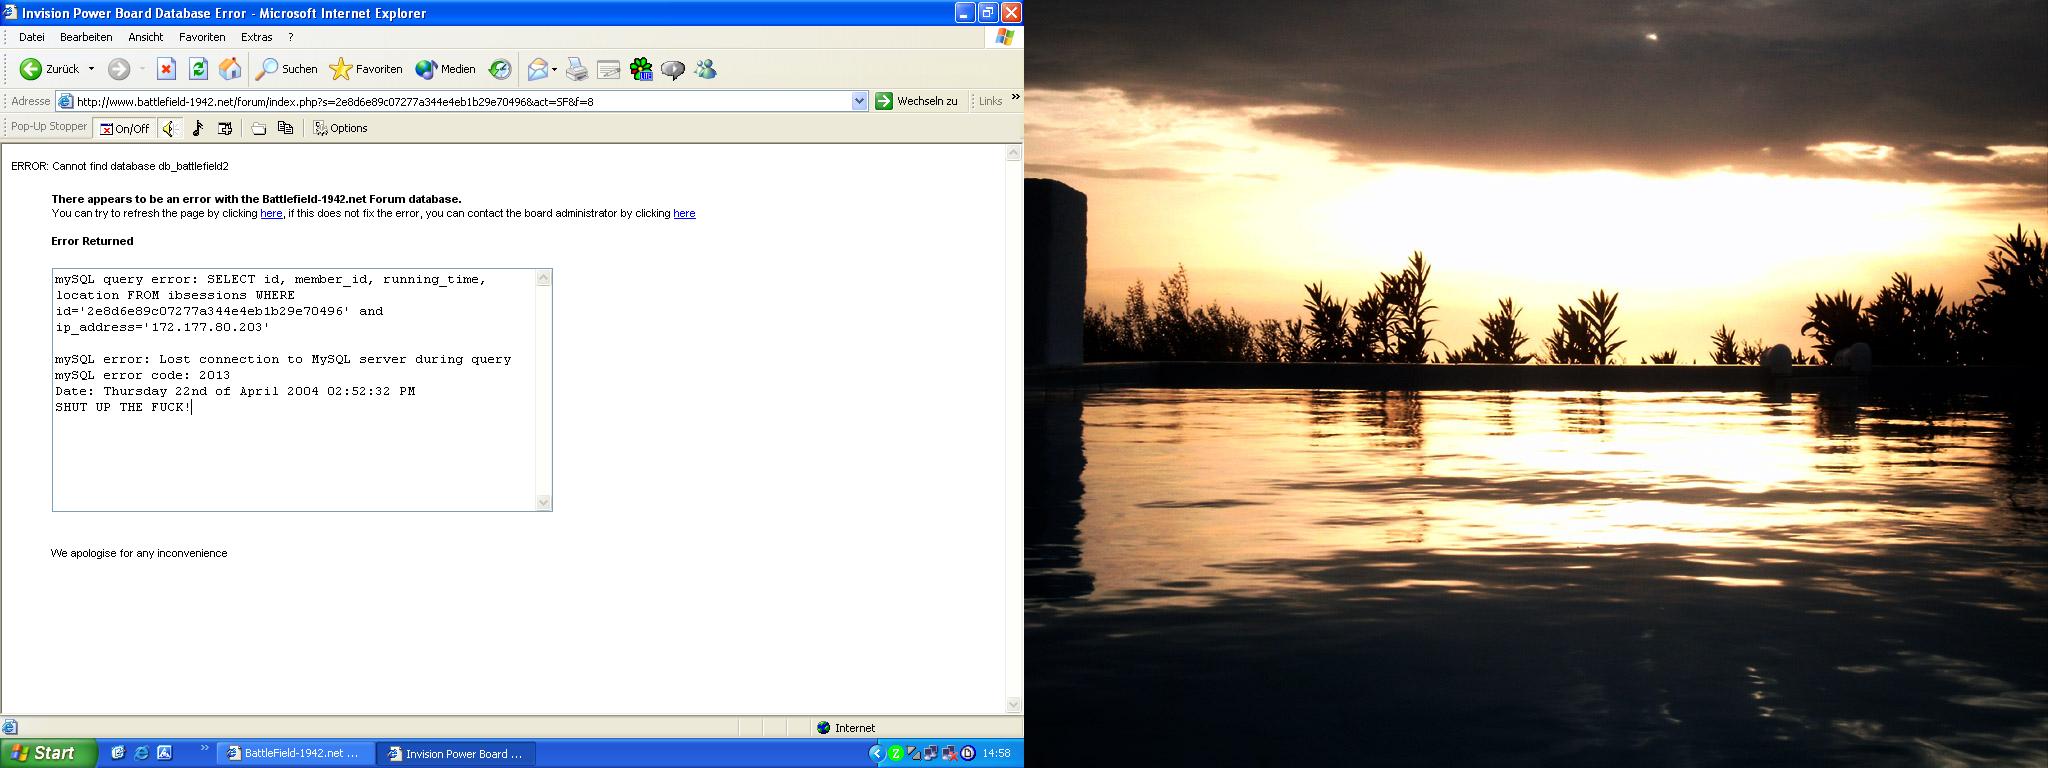
Task: Click the IE page icon in status bar
Action: [x=9, y=728]
